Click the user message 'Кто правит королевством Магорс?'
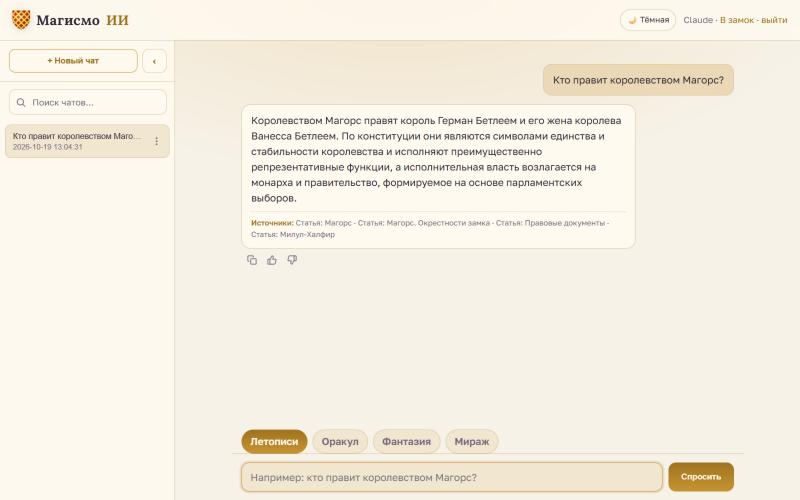 tap(638, 80)
